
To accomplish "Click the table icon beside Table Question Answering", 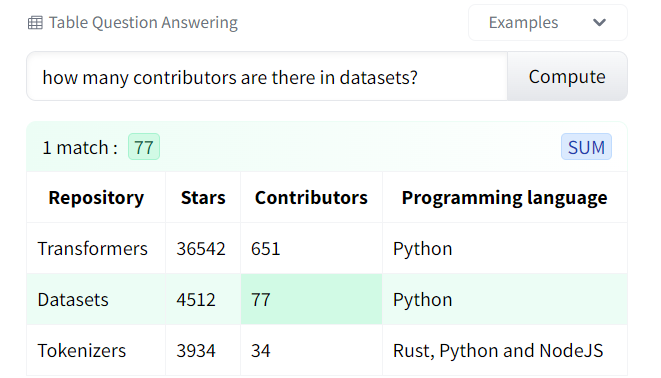I will [x=35, y=23].
